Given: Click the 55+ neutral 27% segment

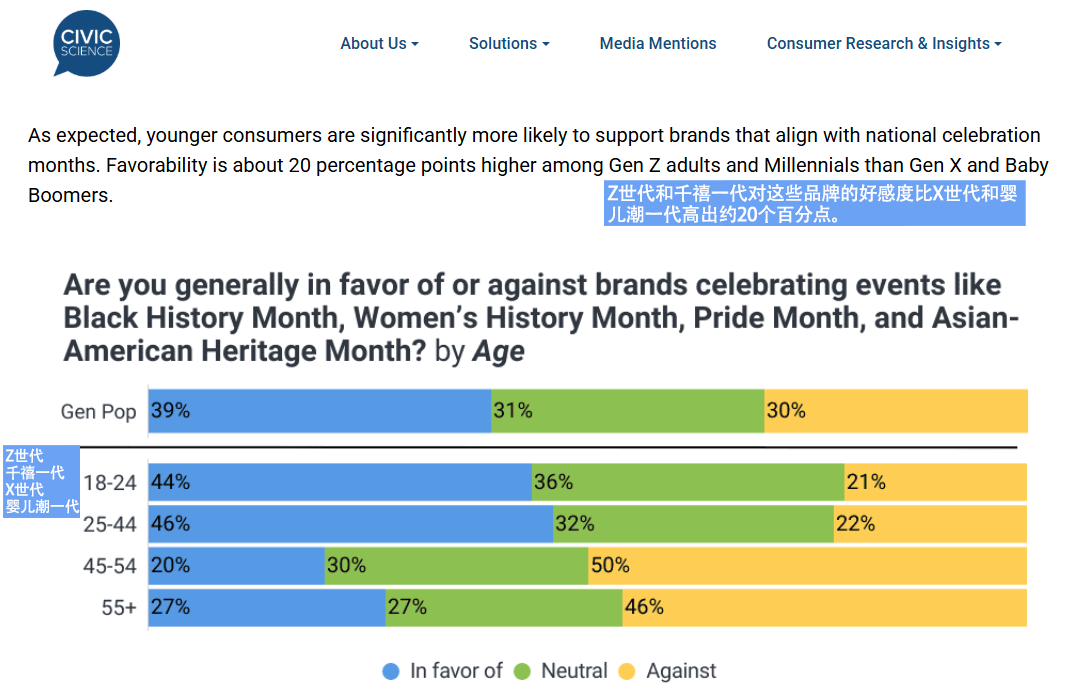Looking at the screenshot, I should tap(504, 607).
